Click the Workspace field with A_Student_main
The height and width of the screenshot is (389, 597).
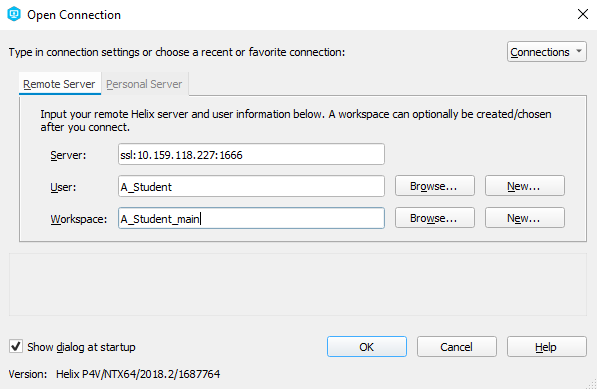pos(251,218)
